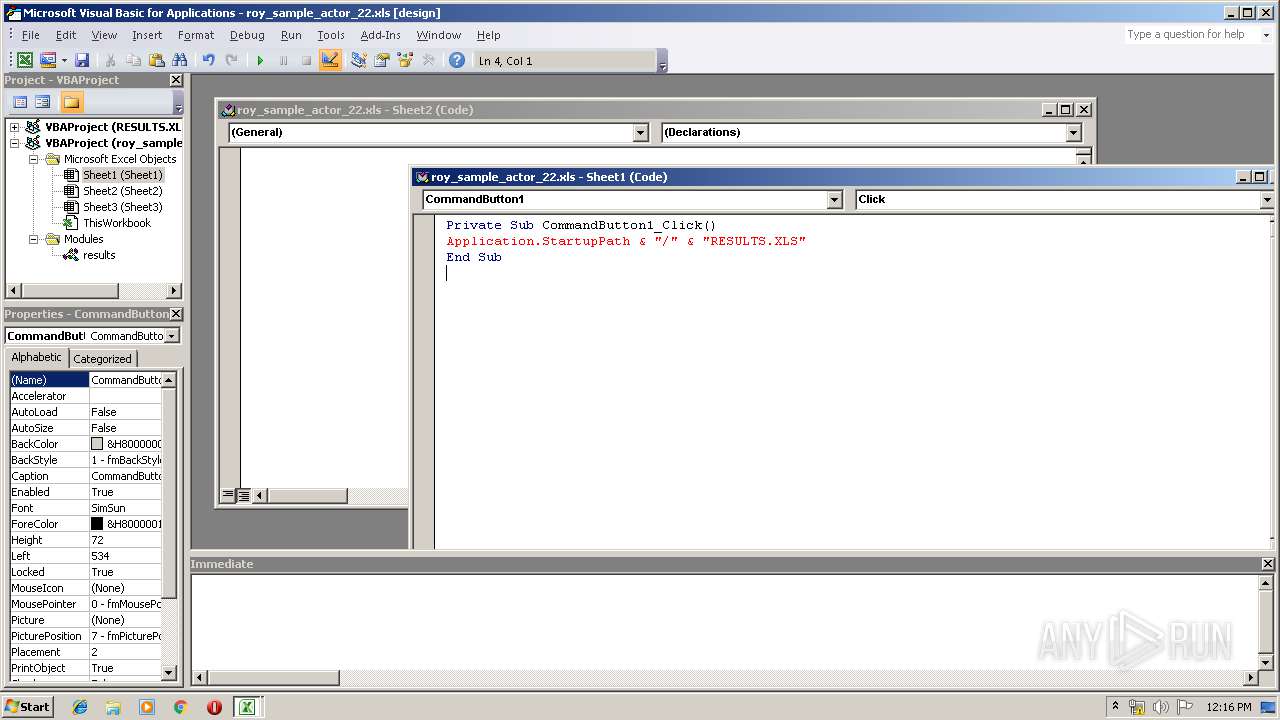This screenshot has width=1280, height=720.
Task: Open the File menu
Action: 31,35
